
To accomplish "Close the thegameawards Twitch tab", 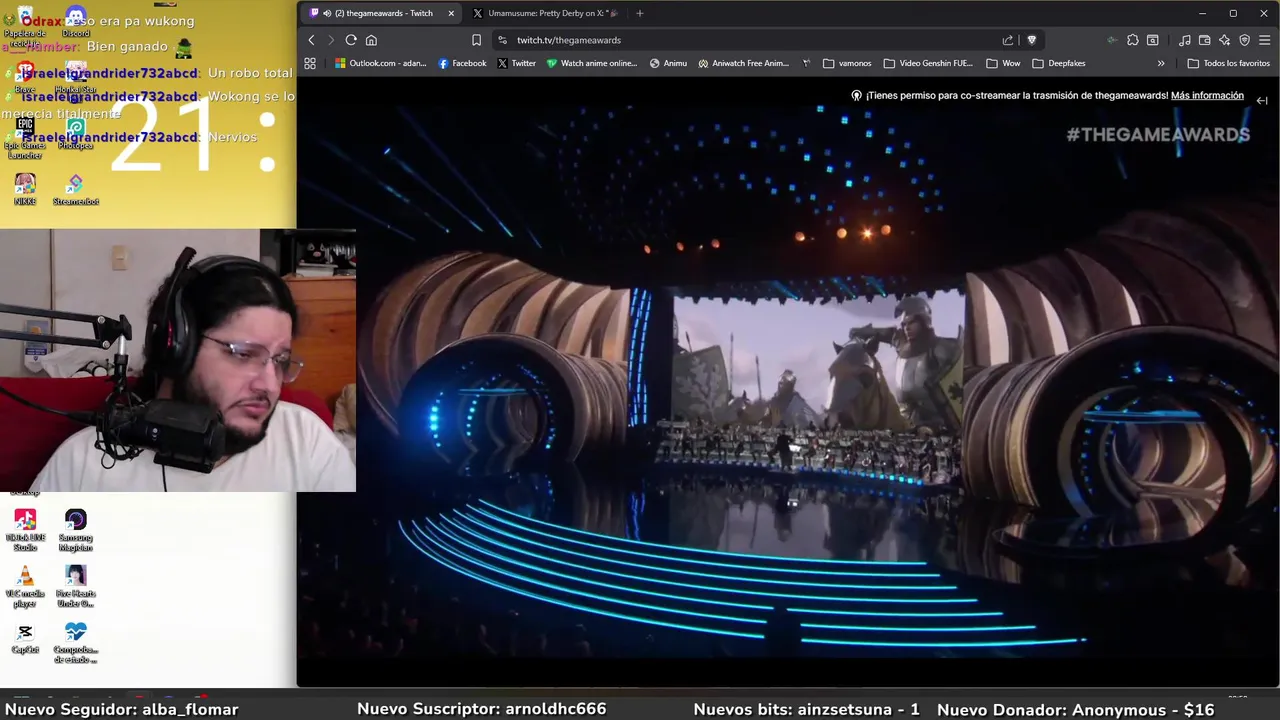I will (451, 13).
